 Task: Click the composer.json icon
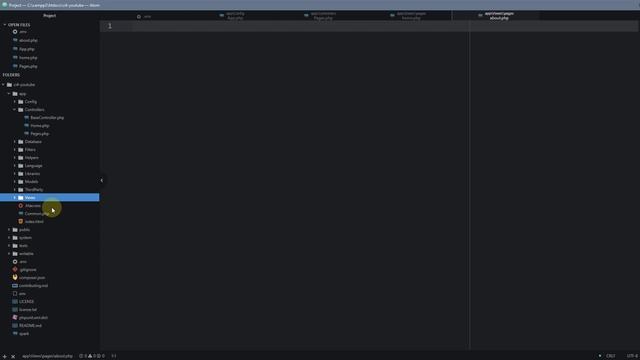15,278
